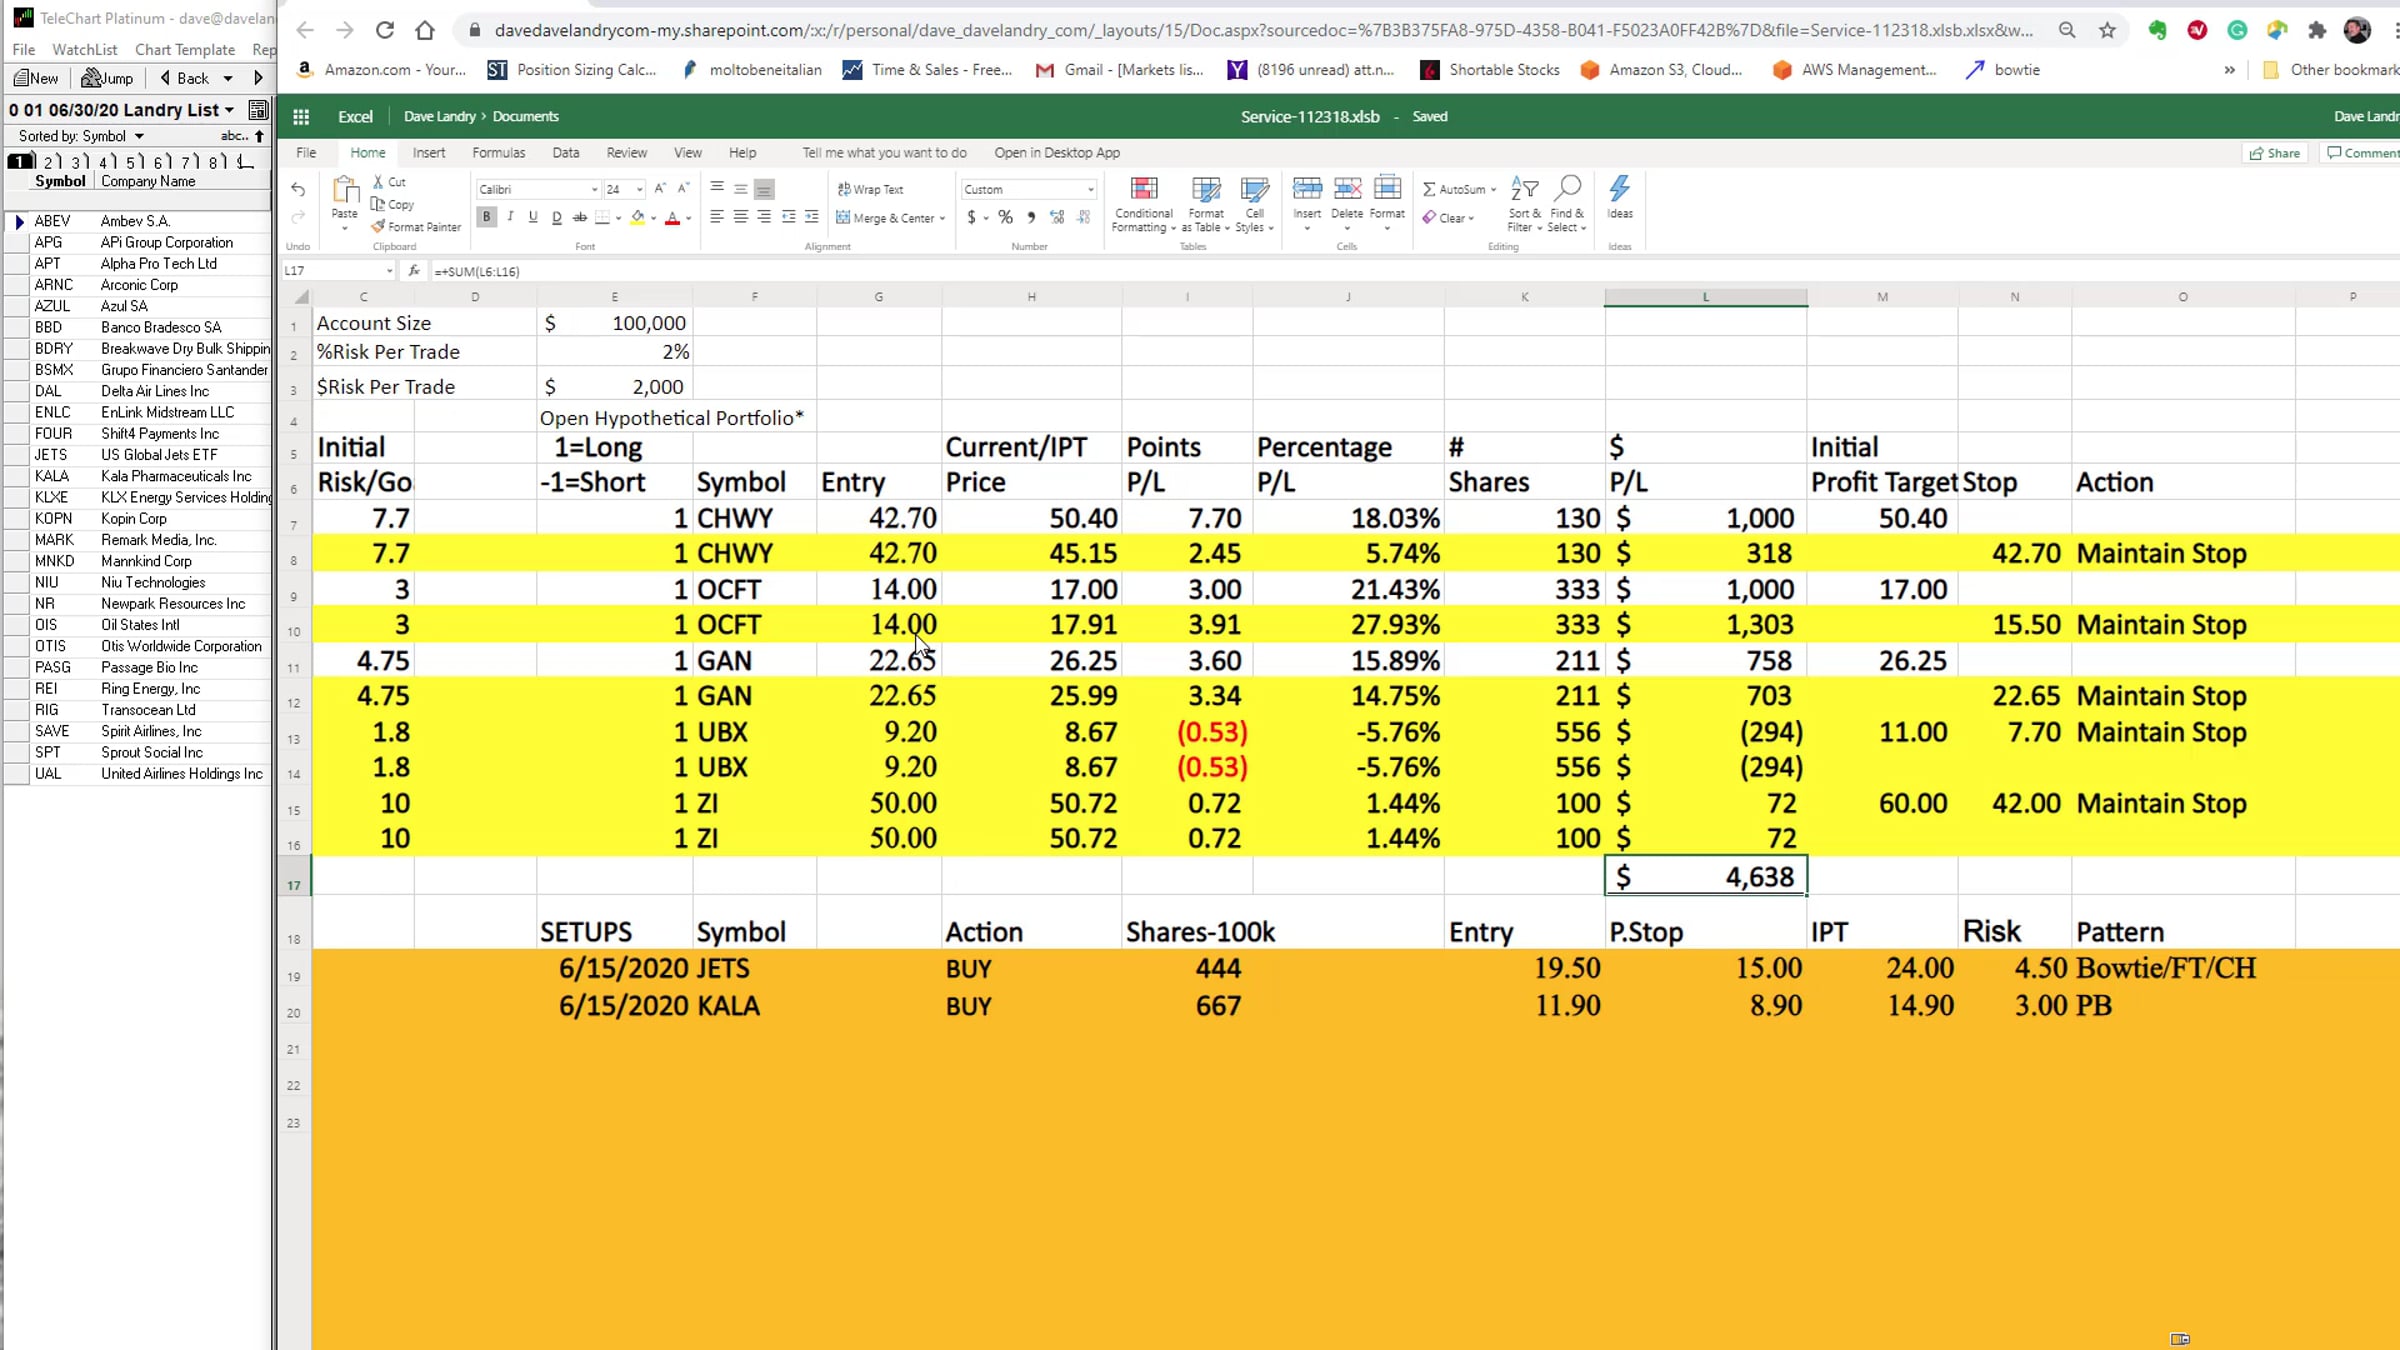Click the increase indent icon
The height and width of the screenshot is (1350, 2400).
tap(812, 217)
